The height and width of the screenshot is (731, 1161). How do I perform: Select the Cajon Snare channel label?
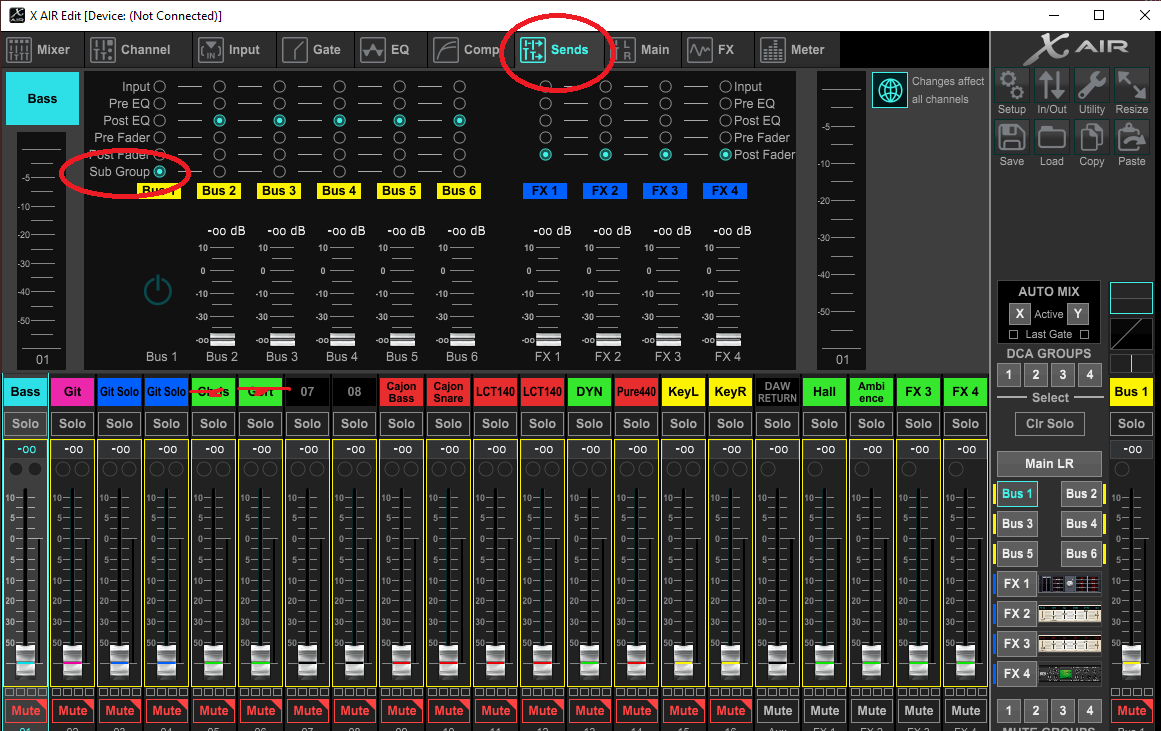448,392
